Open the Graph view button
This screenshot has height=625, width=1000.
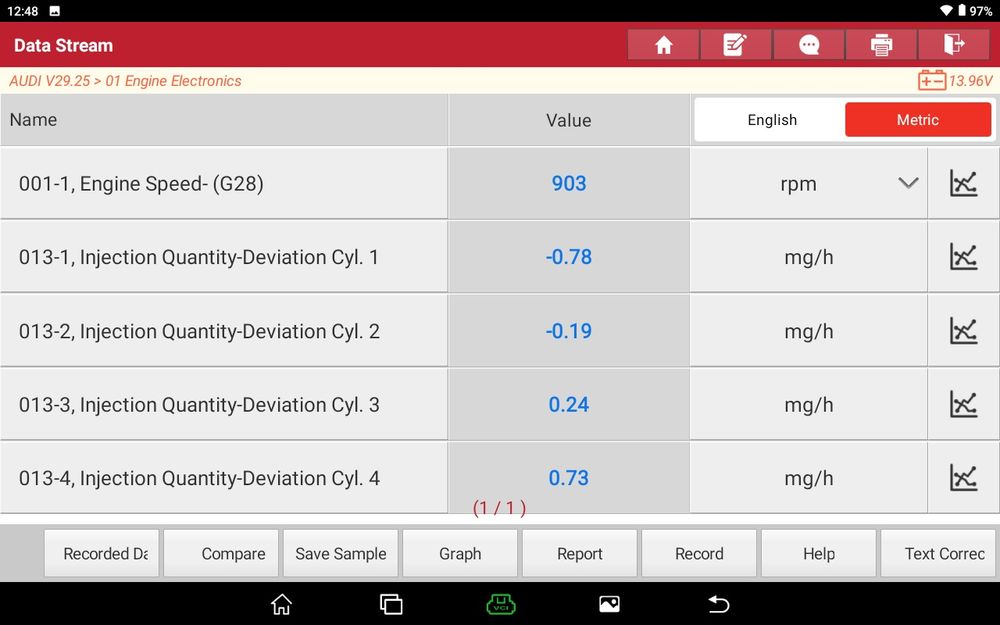coord(460,554)
